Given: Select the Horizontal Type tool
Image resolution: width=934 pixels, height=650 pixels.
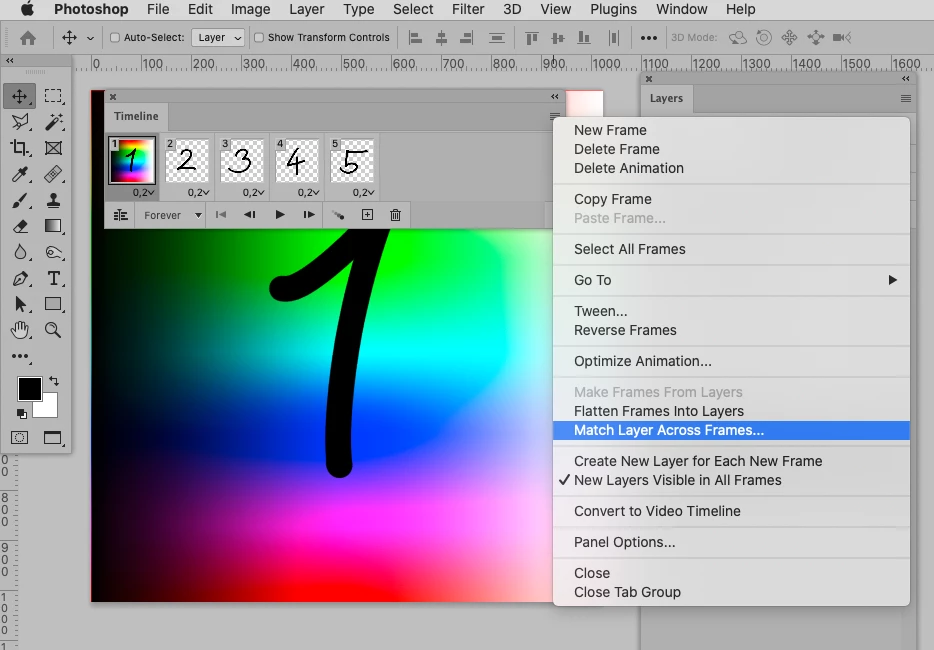Looking at the screenshot, I should 53,278.
